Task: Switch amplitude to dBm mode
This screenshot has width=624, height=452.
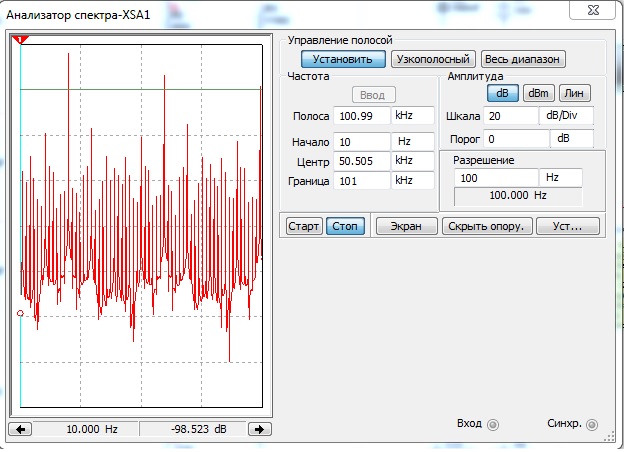Action: point(538,93)
